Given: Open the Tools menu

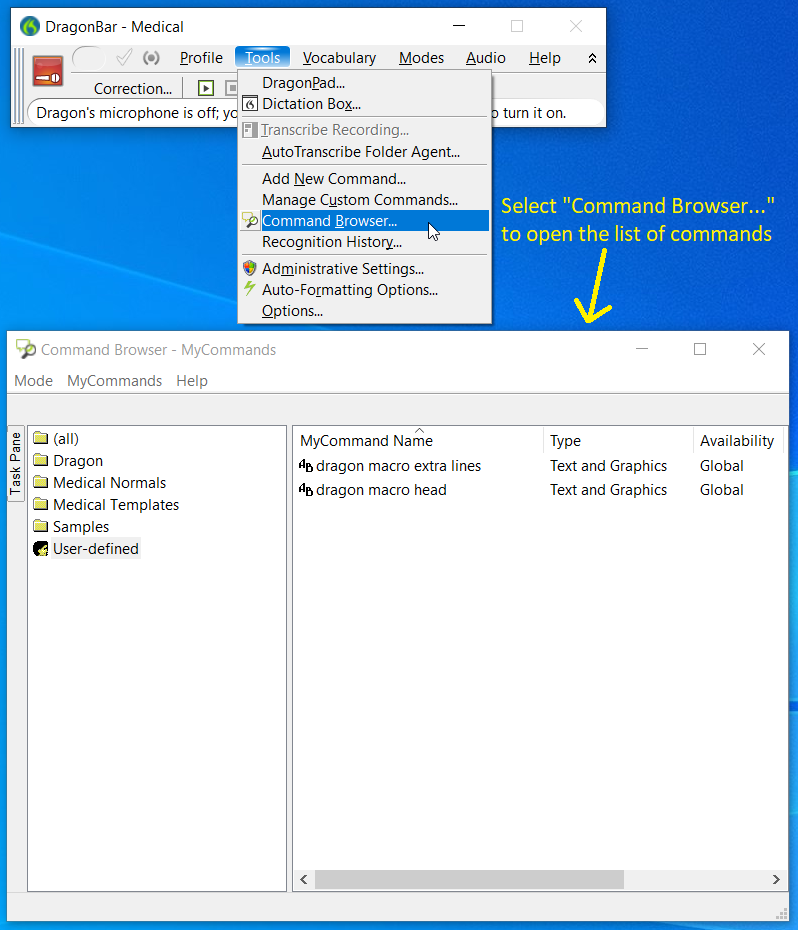Looking at the screenshot, I should (262, 58).
